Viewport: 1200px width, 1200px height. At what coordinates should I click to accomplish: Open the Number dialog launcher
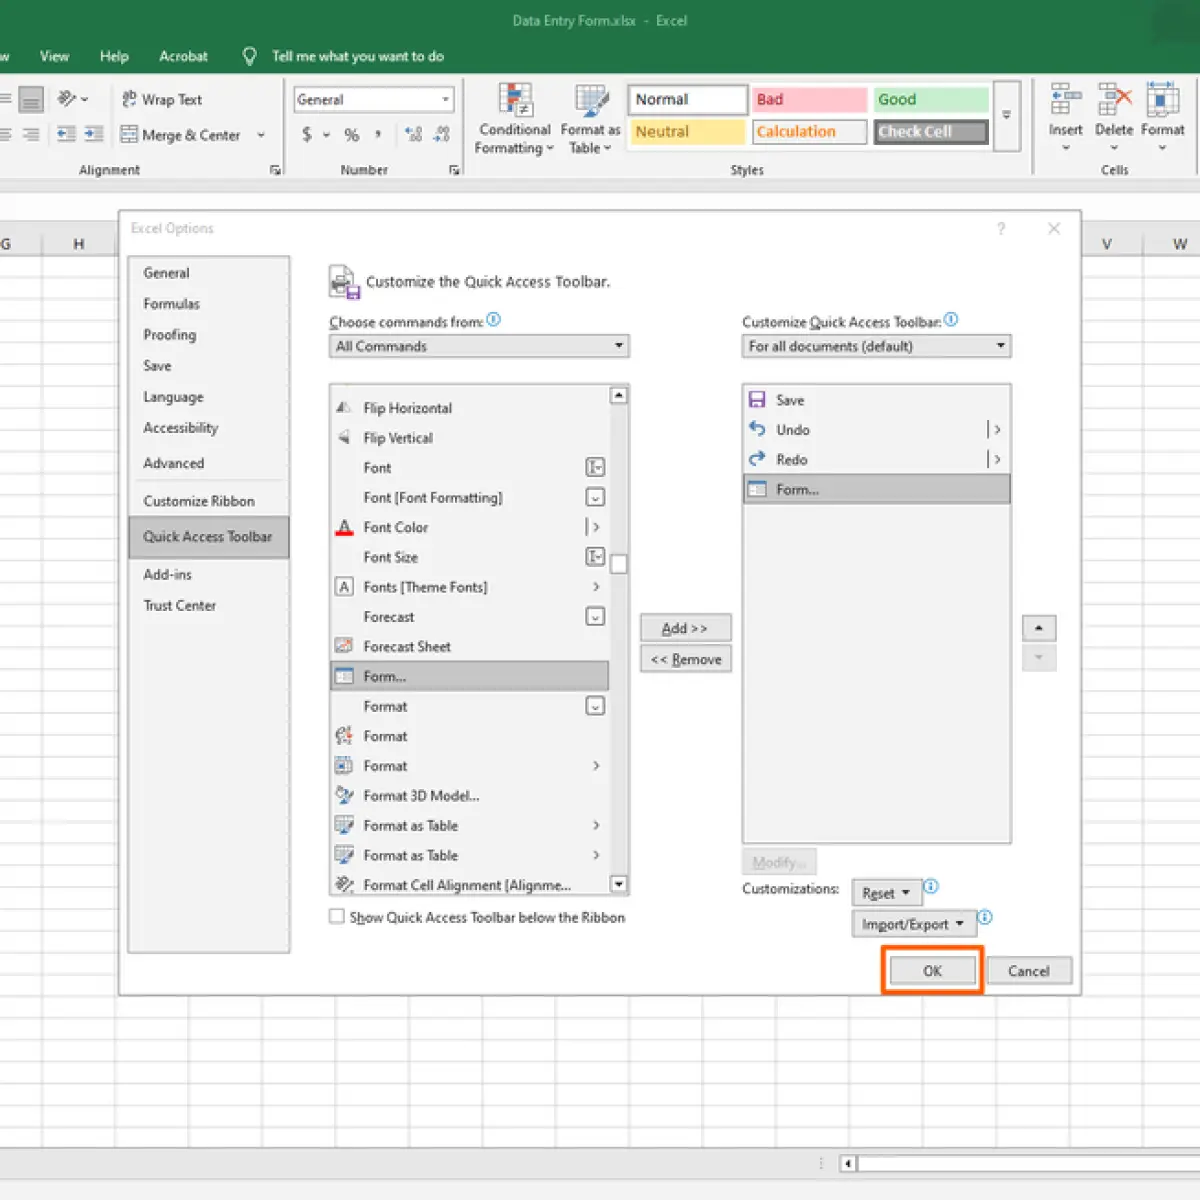(x=454, y=171)
